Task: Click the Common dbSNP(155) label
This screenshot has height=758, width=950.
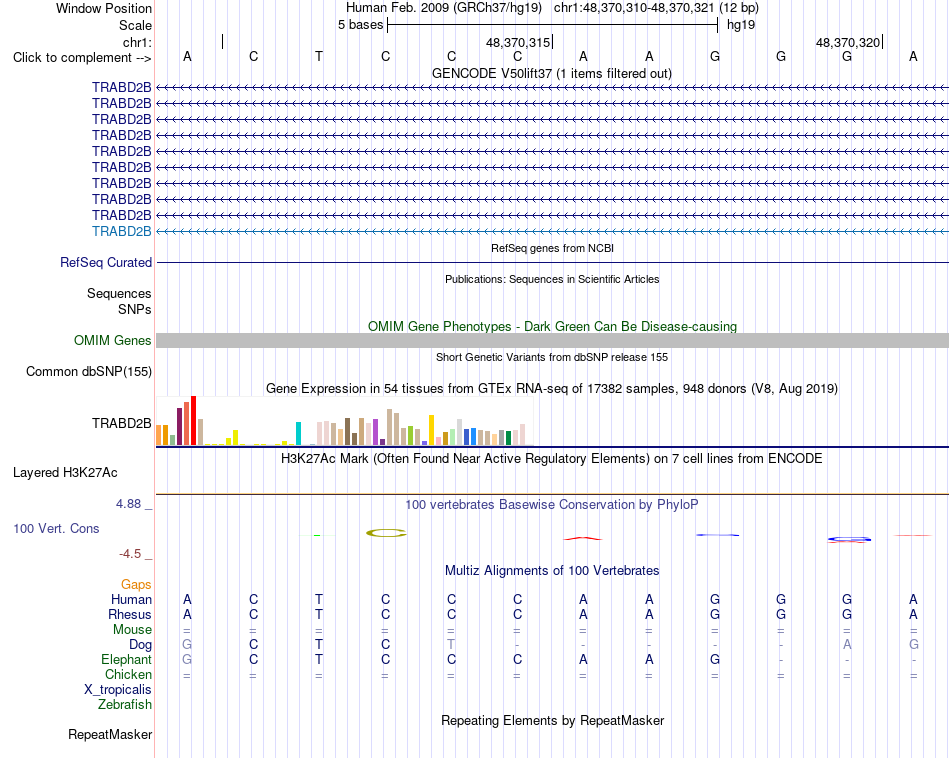Action: coord(88,371)
